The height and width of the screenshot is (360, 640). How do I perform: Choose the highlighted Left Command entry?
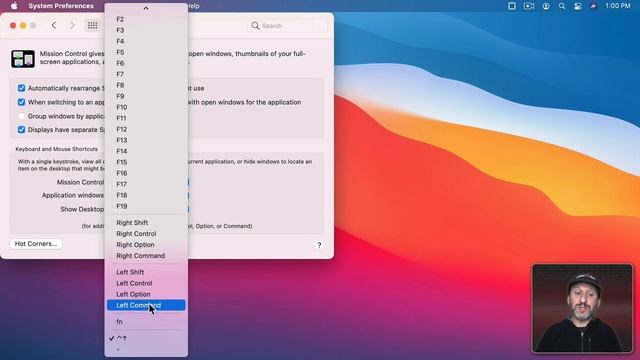[146, 305]
